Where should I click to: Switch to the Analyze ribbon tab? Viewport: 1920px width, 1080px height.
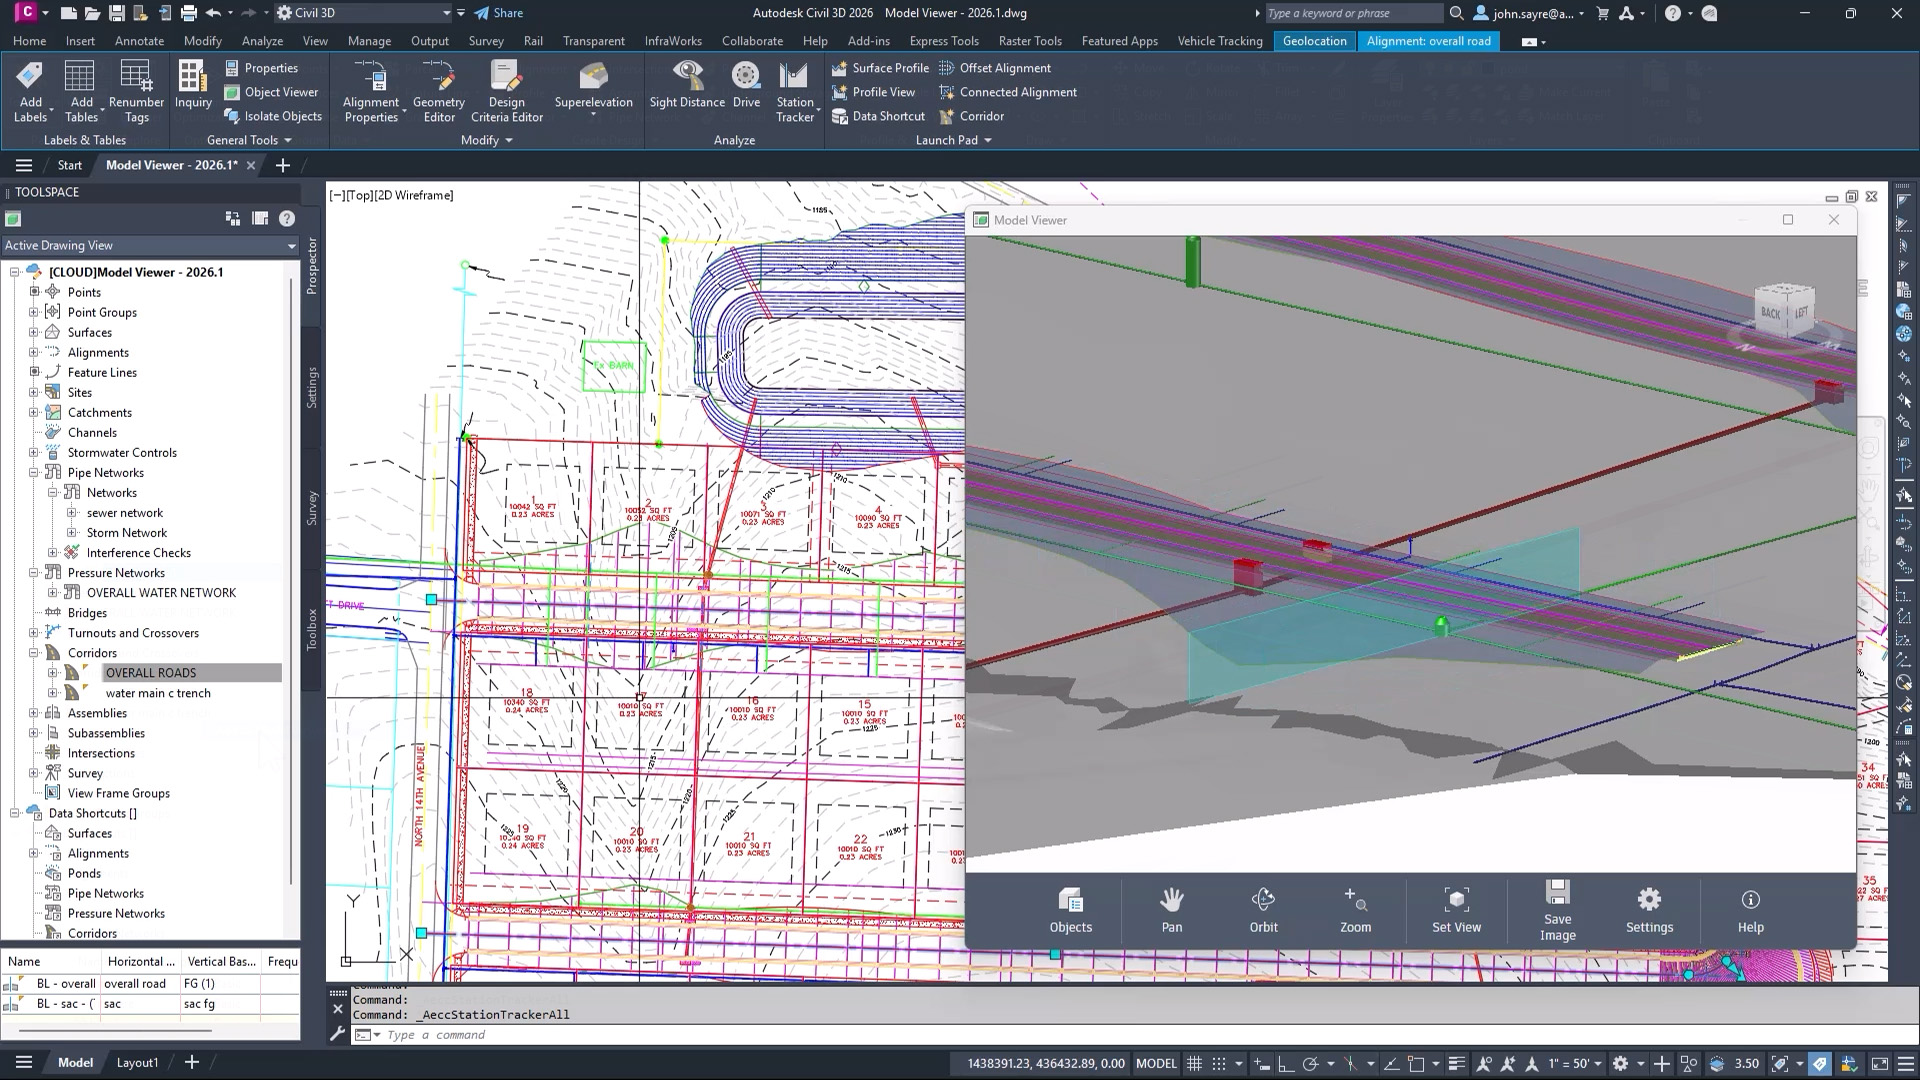pyautogui.click(x=262, y=41)
